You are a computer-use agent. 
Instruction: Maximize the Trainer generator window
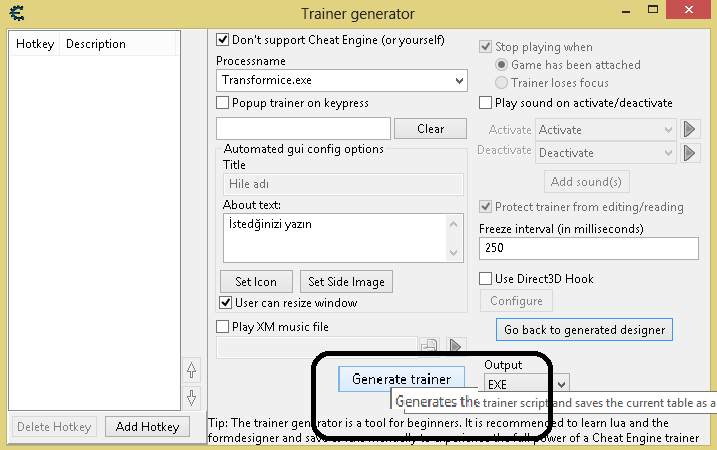(653, 10)
